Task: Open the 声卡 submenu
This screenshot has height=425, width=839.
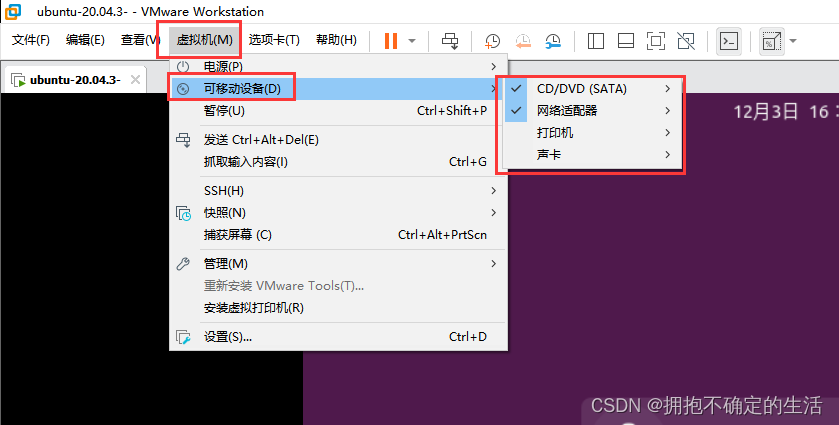Action: coord(592,155)
